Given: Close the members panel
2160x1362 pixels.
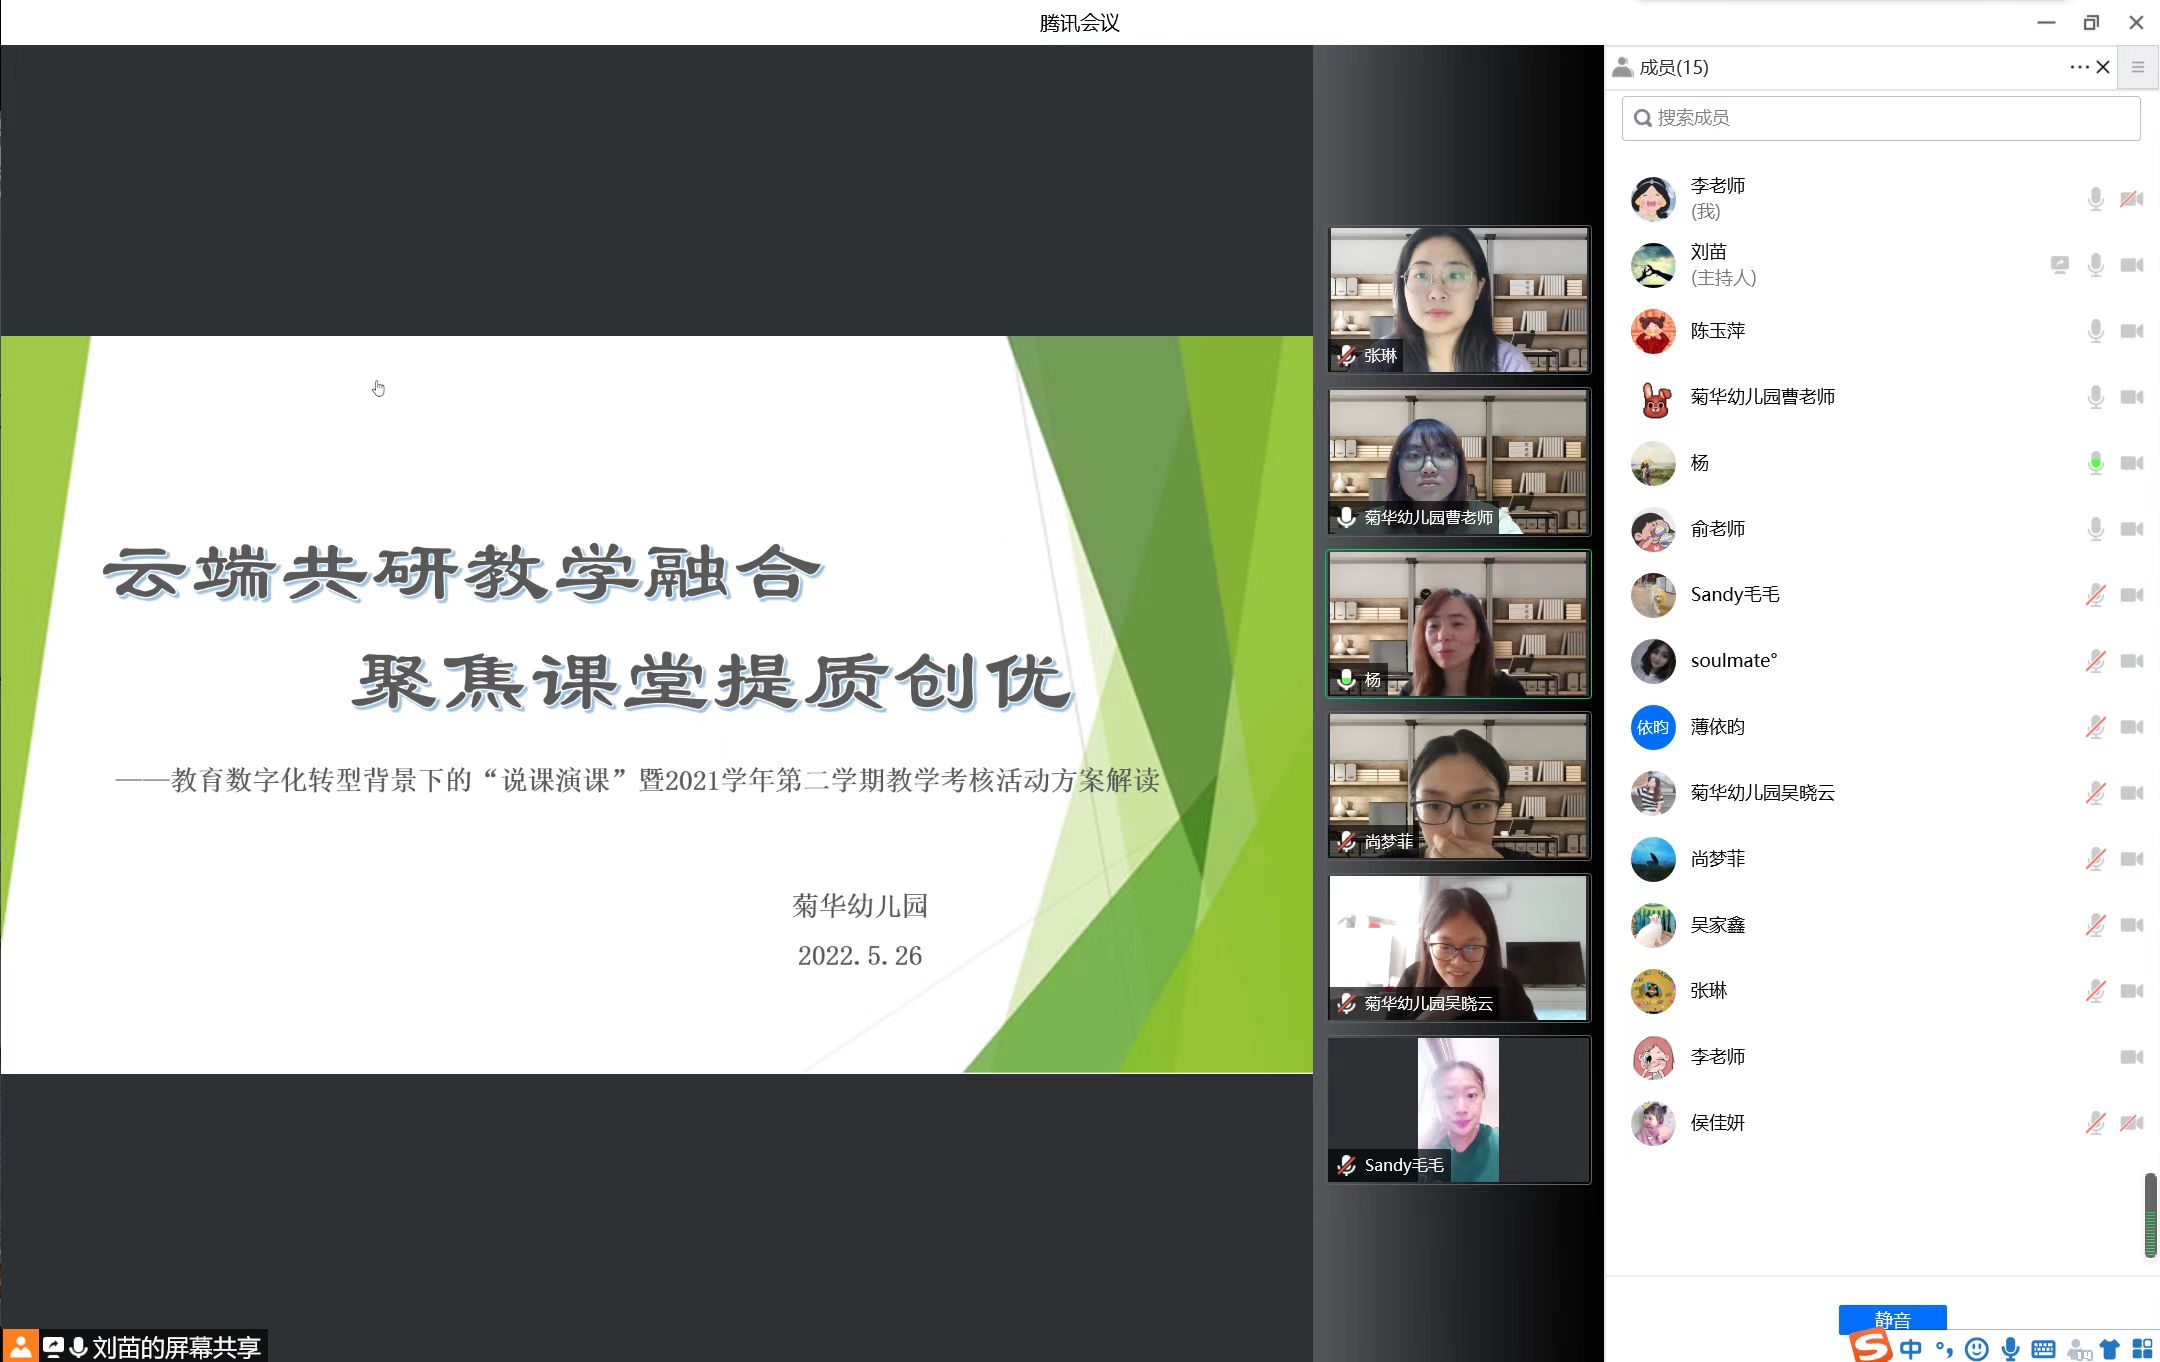Looking at the screenshot, I should point(2103,67).
